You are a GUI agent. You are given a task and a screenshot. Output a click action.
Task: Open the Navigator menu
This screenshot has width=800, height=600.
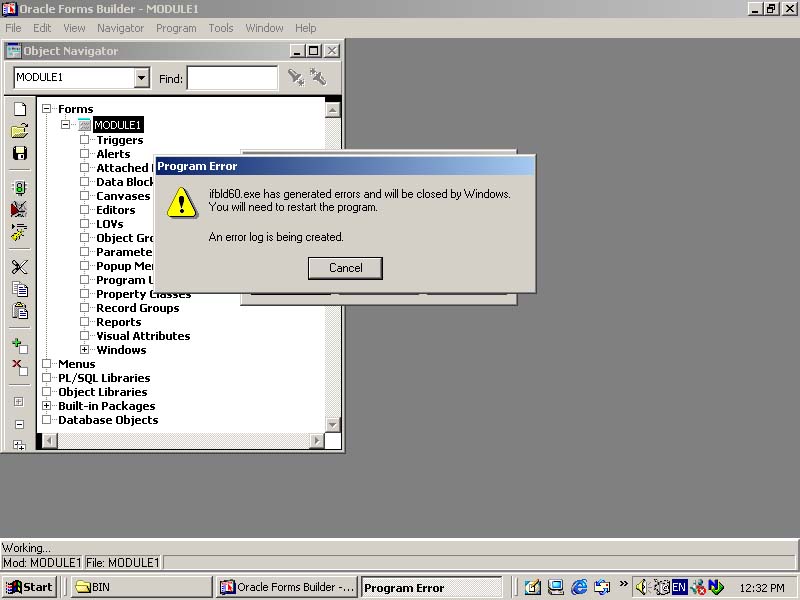point(120,28)
